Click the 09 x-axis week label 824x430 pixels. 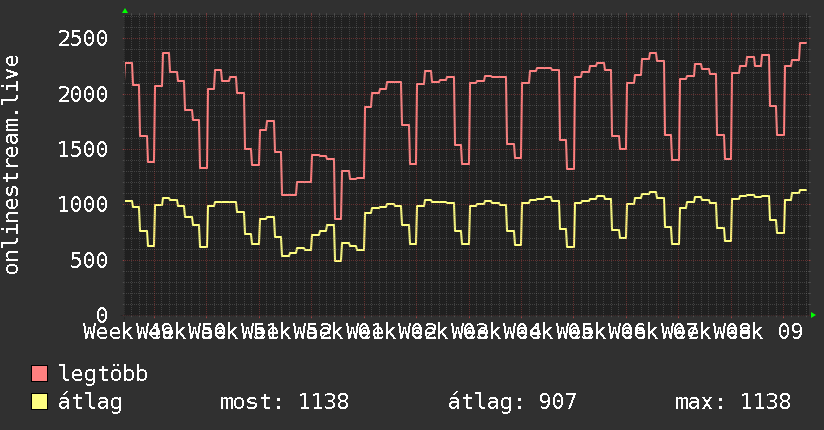coord(790,332)
